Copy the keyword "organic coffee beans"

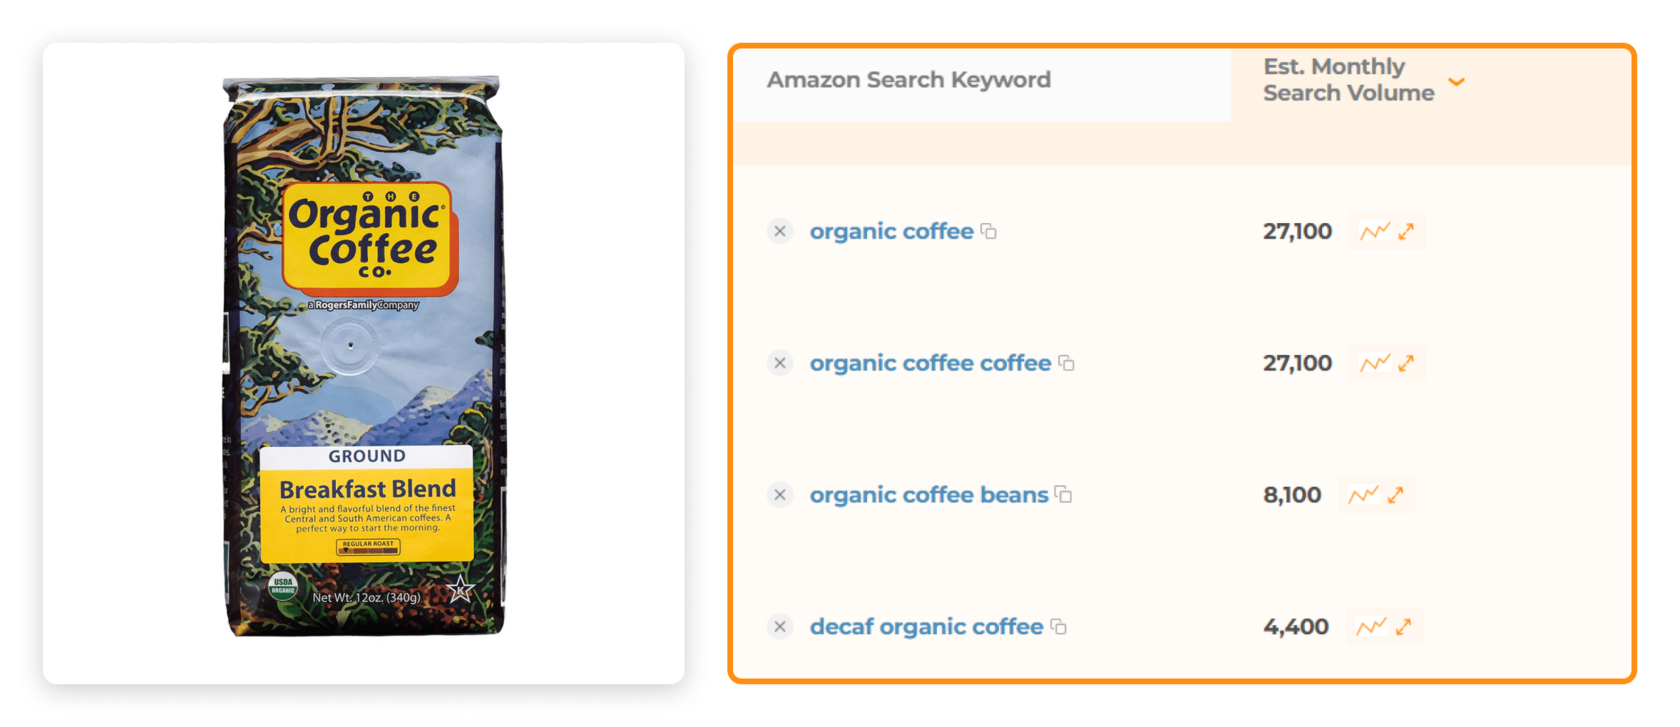1063,494
